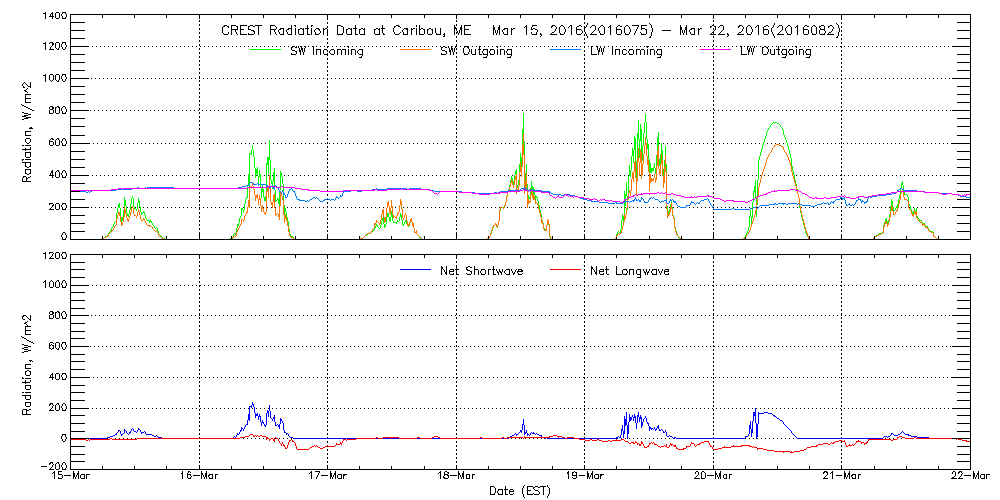This screenshot has height=500, width=1000.
Task: Click the 15-Mar x-axis tick label
Action: coord(72,477)
